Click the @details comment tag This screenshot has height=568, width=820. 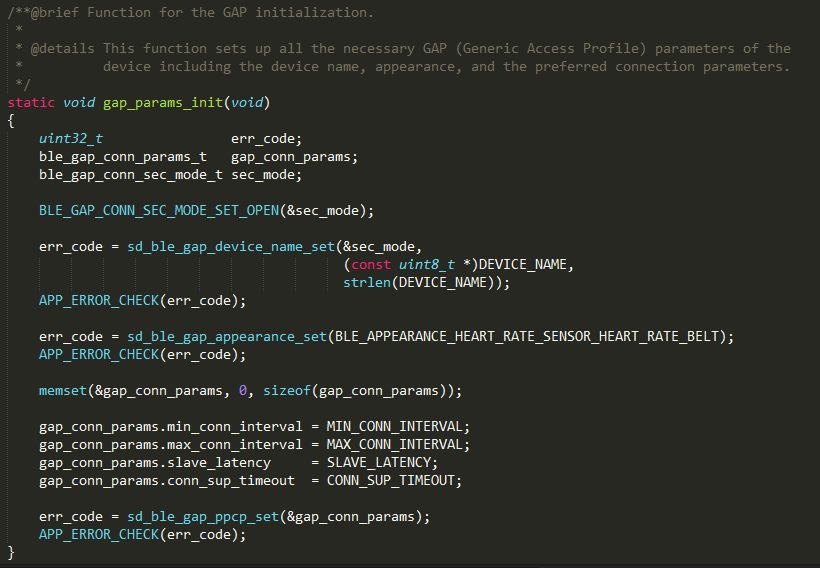point(63,49)
